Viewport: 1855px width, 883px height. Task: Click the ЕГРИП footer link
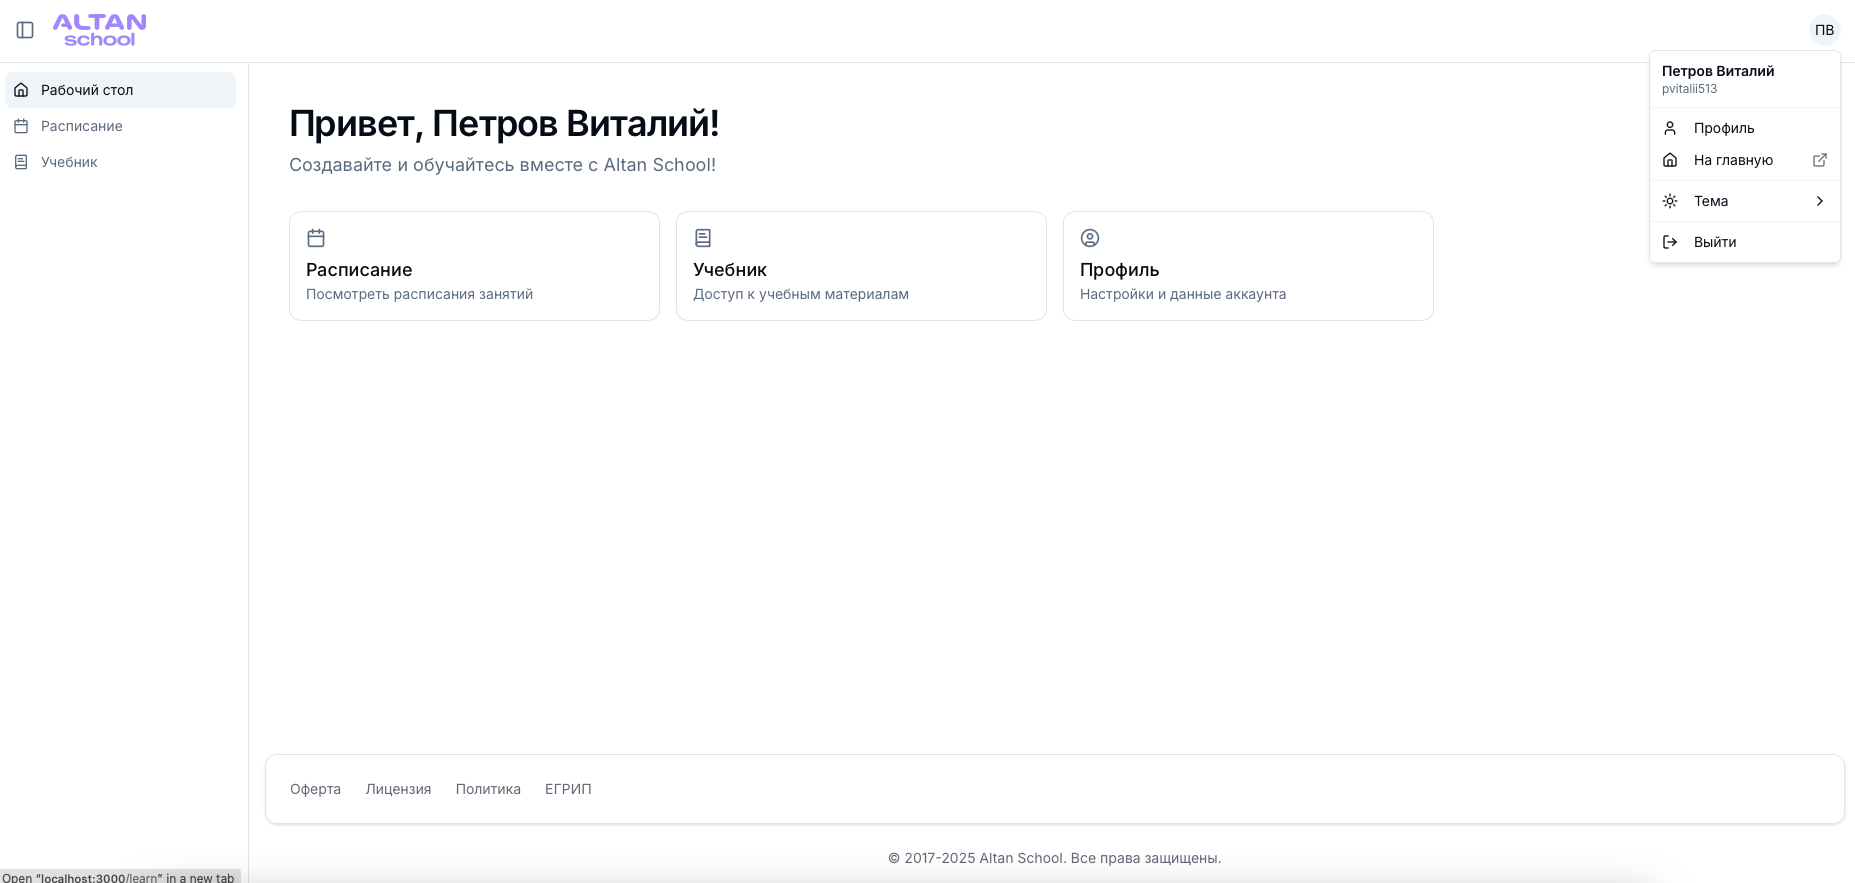point(568,789)
